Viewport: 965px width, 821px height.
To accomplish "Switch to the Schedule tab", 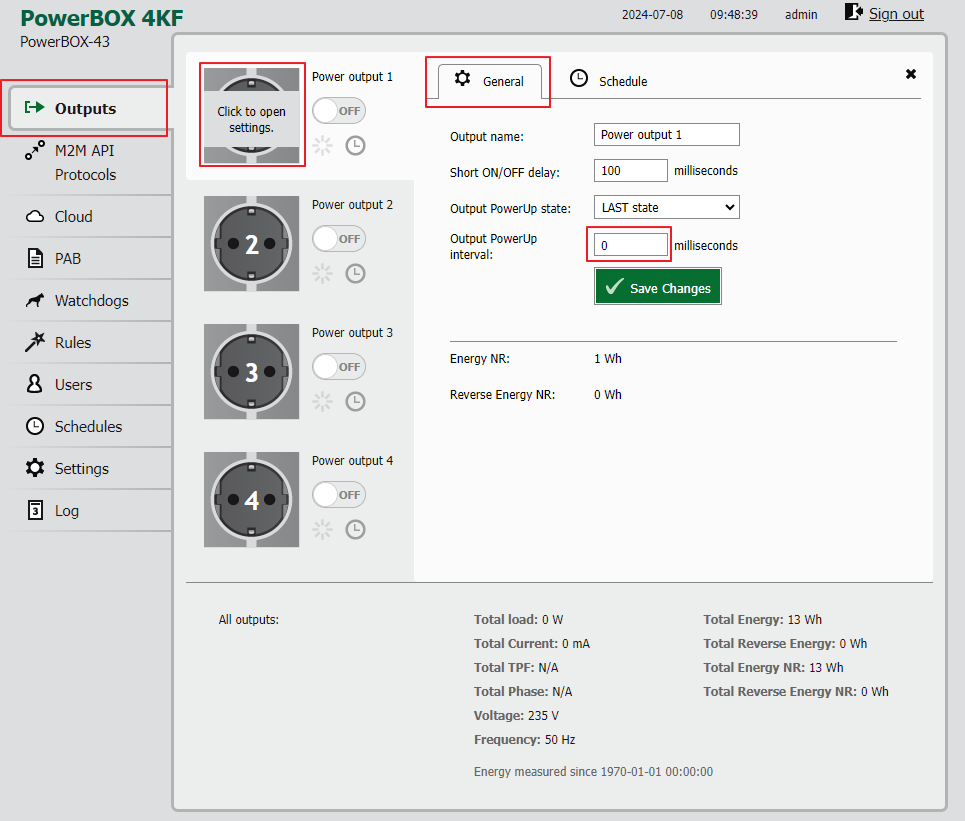I will point(608,81).
